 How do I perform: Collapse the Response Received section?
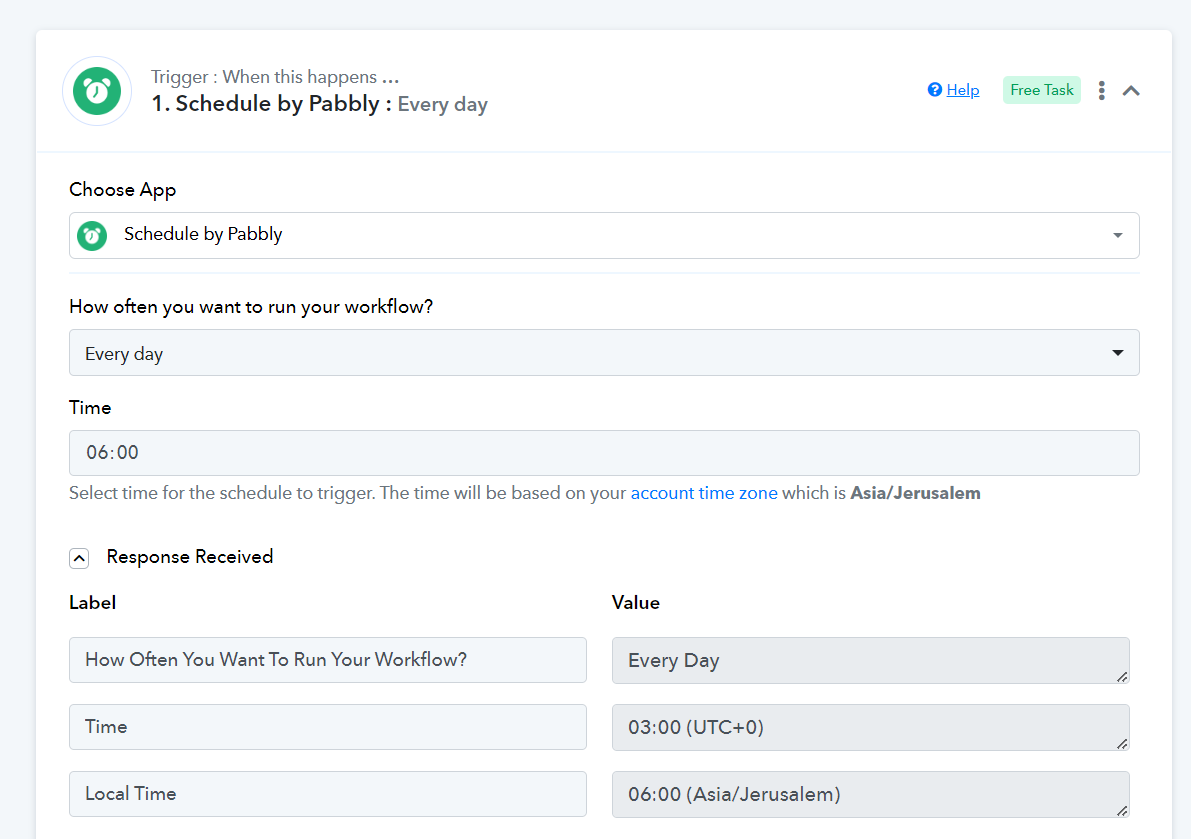coord(79,558)
